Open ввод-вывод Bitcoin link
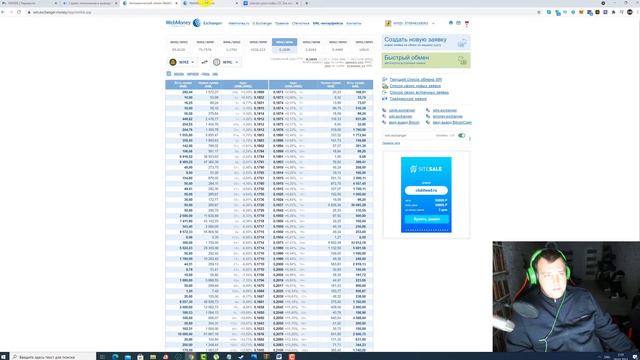 (x=404, y=122)
